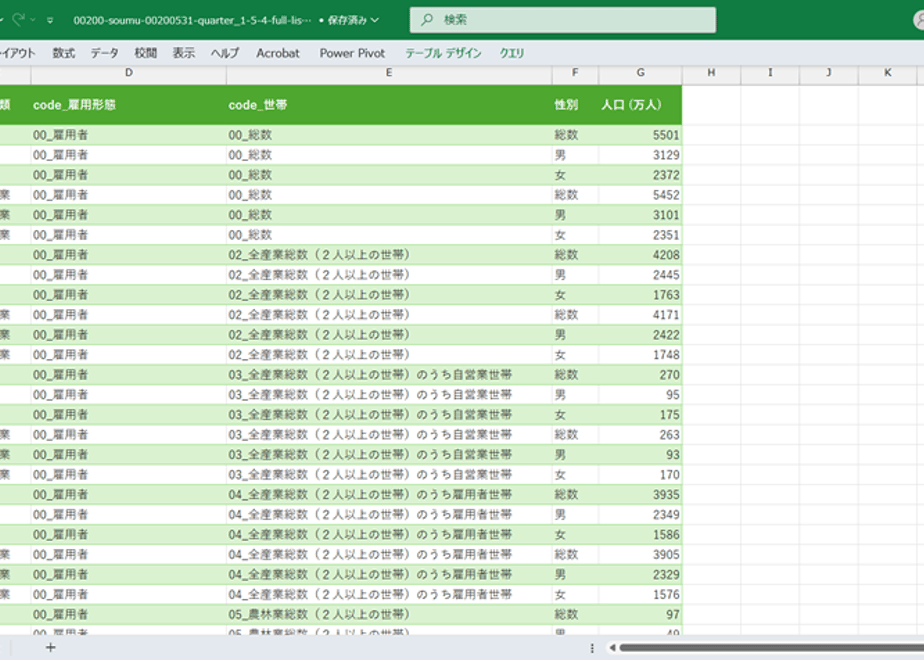Select the cell with value 5501
924x660 pixels.
(641, 135)
